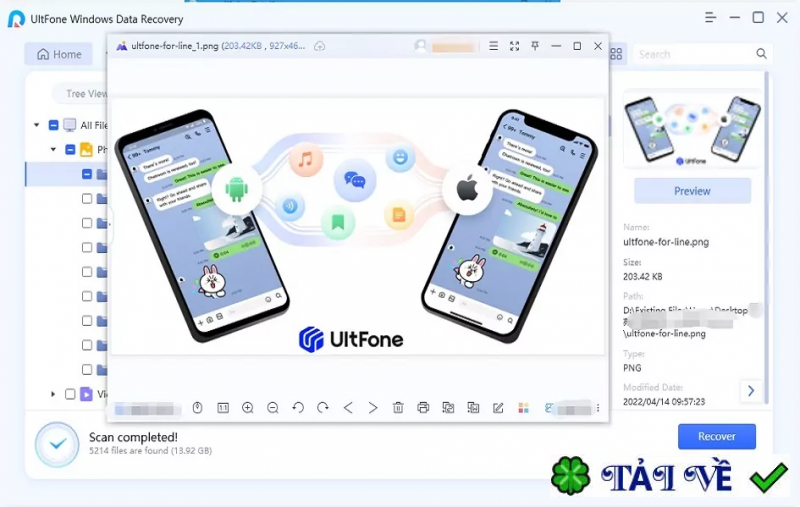Image resolution: width=800 pixels, height=507 pixels.
Task: Print the current image
Action: coord(423,408)
